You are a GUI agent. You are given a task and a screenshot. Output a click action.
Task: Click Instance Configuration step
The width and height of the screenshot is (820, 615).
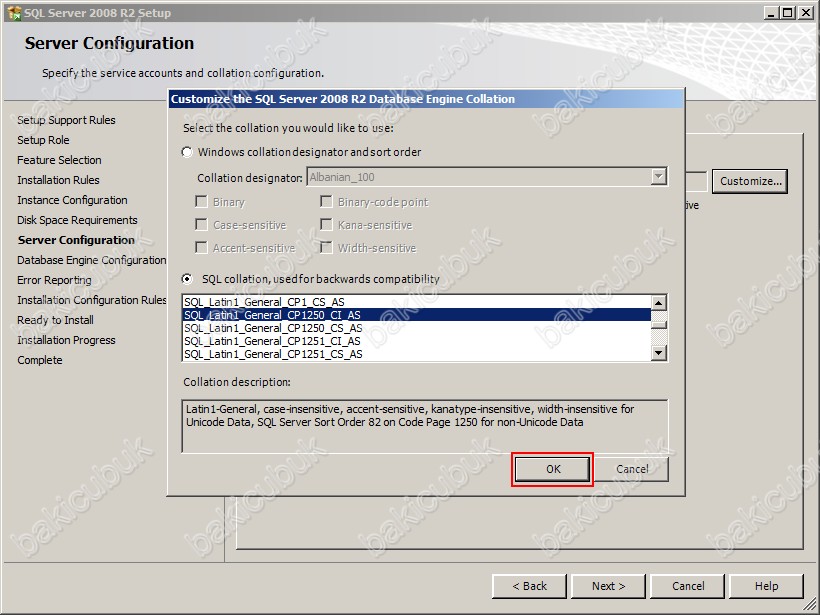point(72,200)
